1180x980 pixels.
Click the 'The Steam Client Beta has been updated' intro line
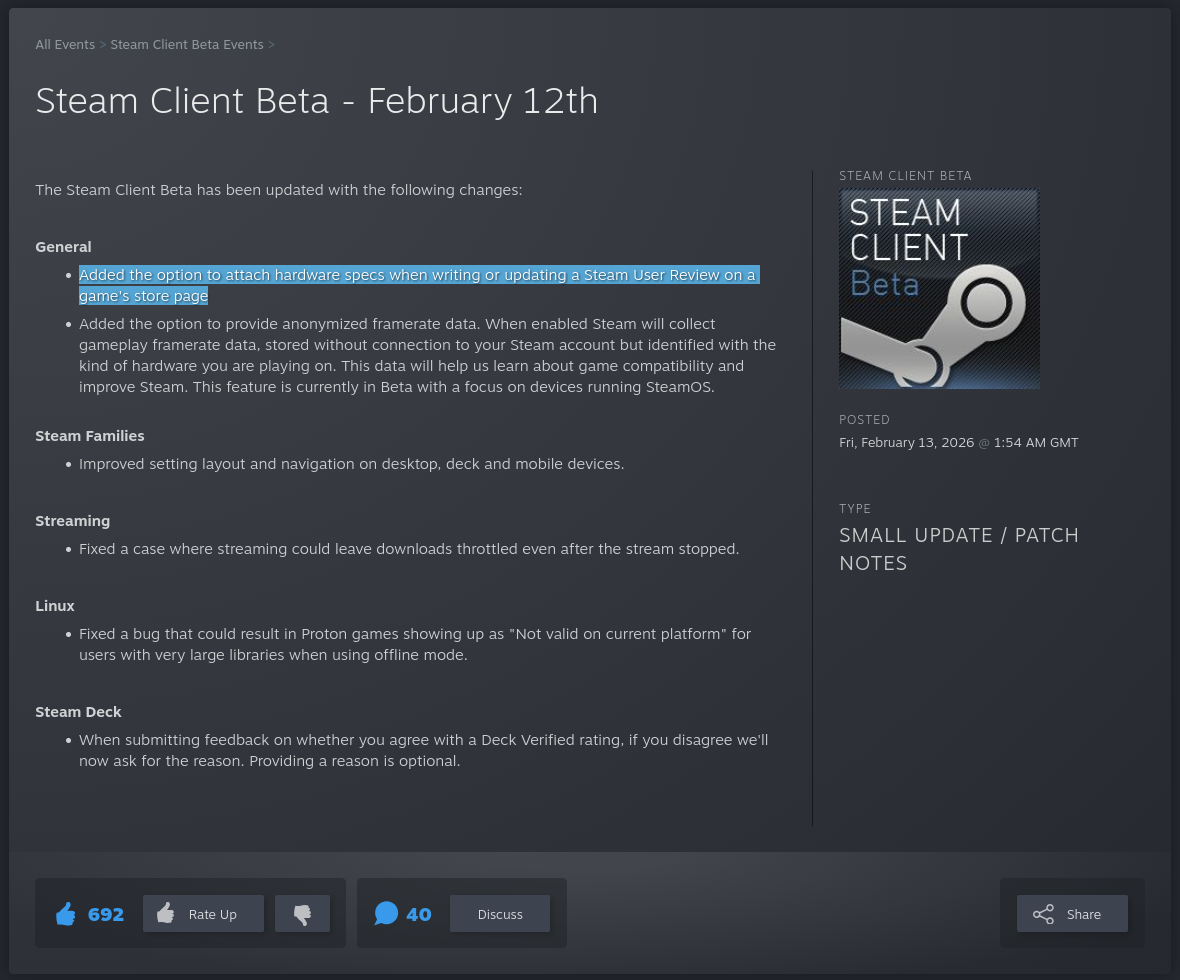278,190
